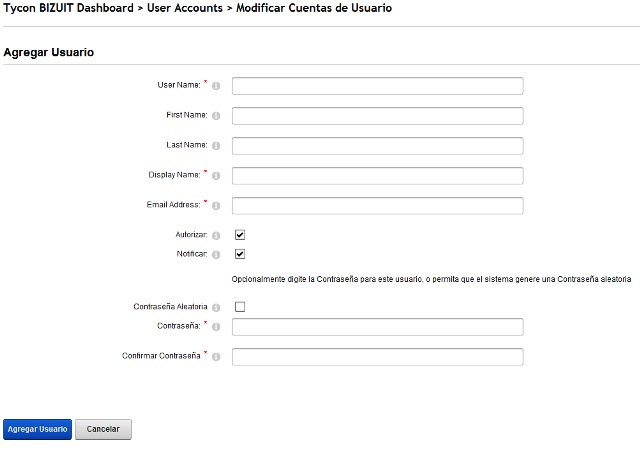This screenshot has width=640, height=450.
Task: Enable the Contraseña Aleatoria checkbox
Action: tap(240, 307)
